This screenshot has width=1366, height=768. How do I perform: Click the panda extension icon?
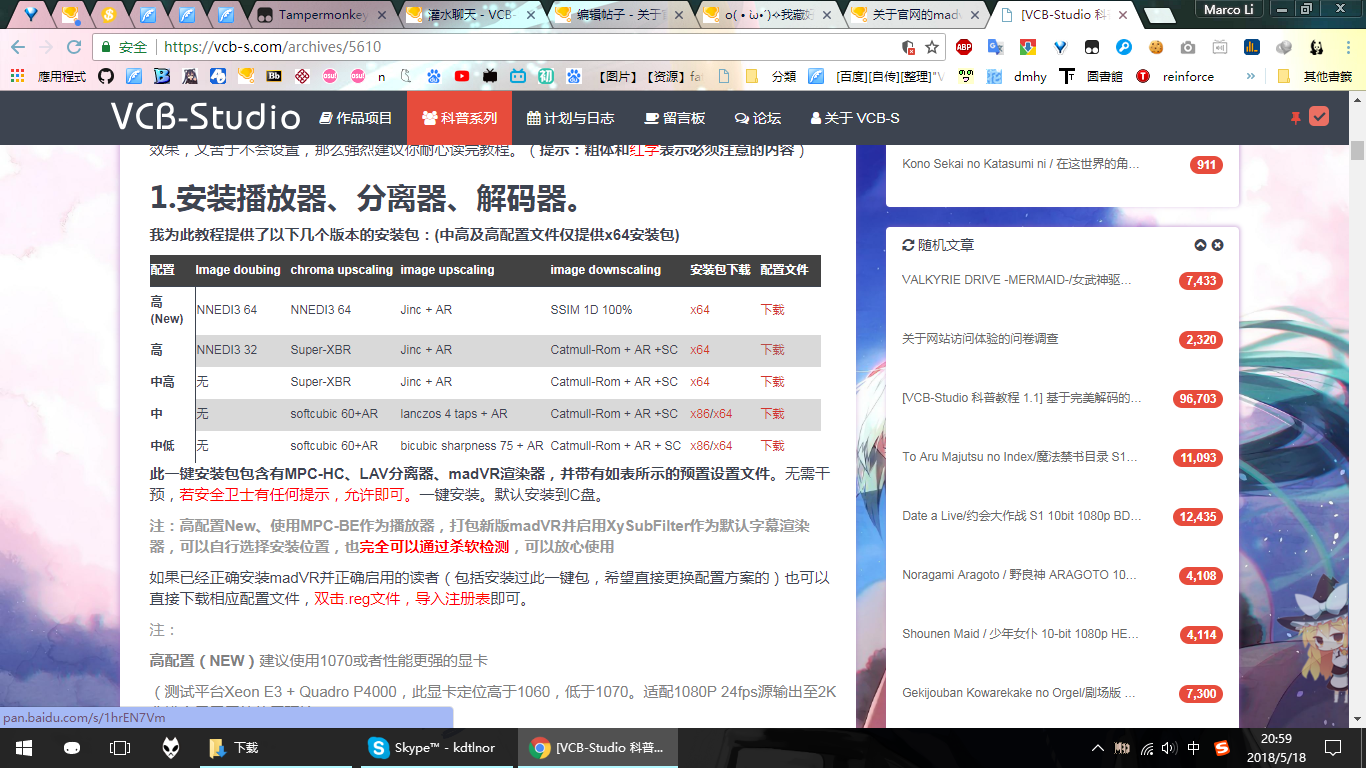[1317, 47]
